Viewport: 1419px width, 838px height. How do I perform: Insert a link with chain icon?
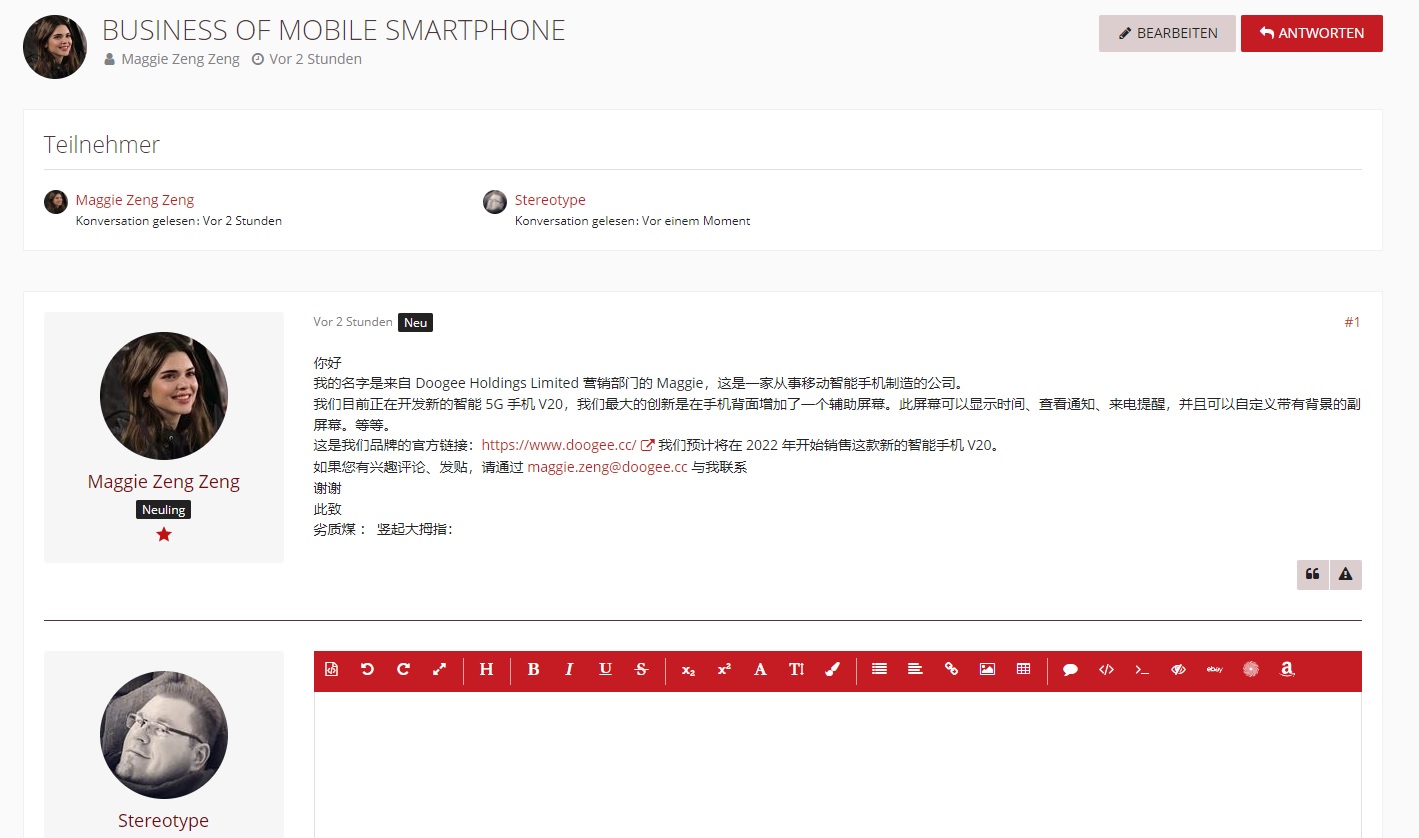click(x=951, y=669)
